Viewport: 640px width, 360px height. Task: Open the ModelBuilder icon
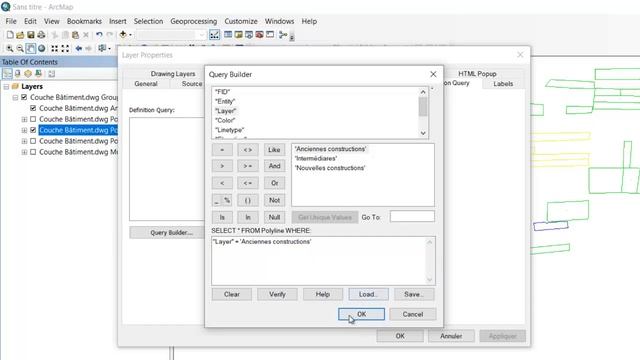[x=283, y=35]
